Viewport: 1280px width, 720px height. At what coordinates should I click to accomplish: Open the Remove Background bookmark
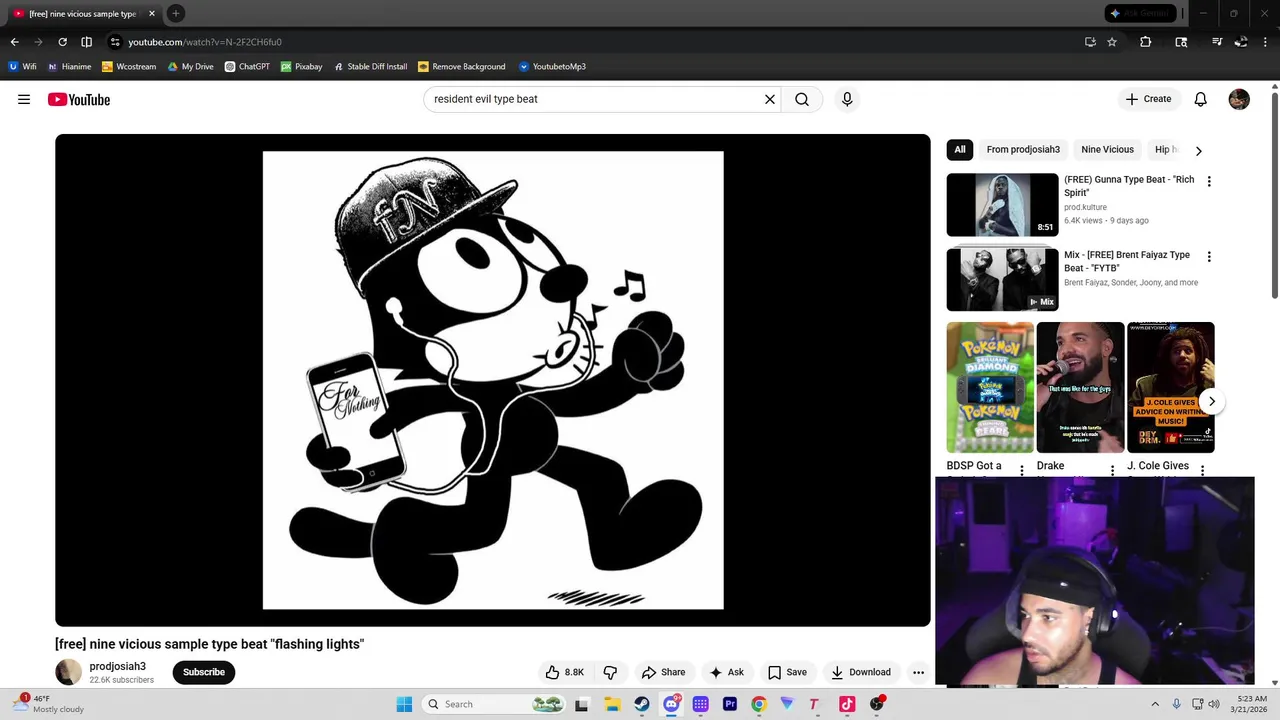[461, 66]
